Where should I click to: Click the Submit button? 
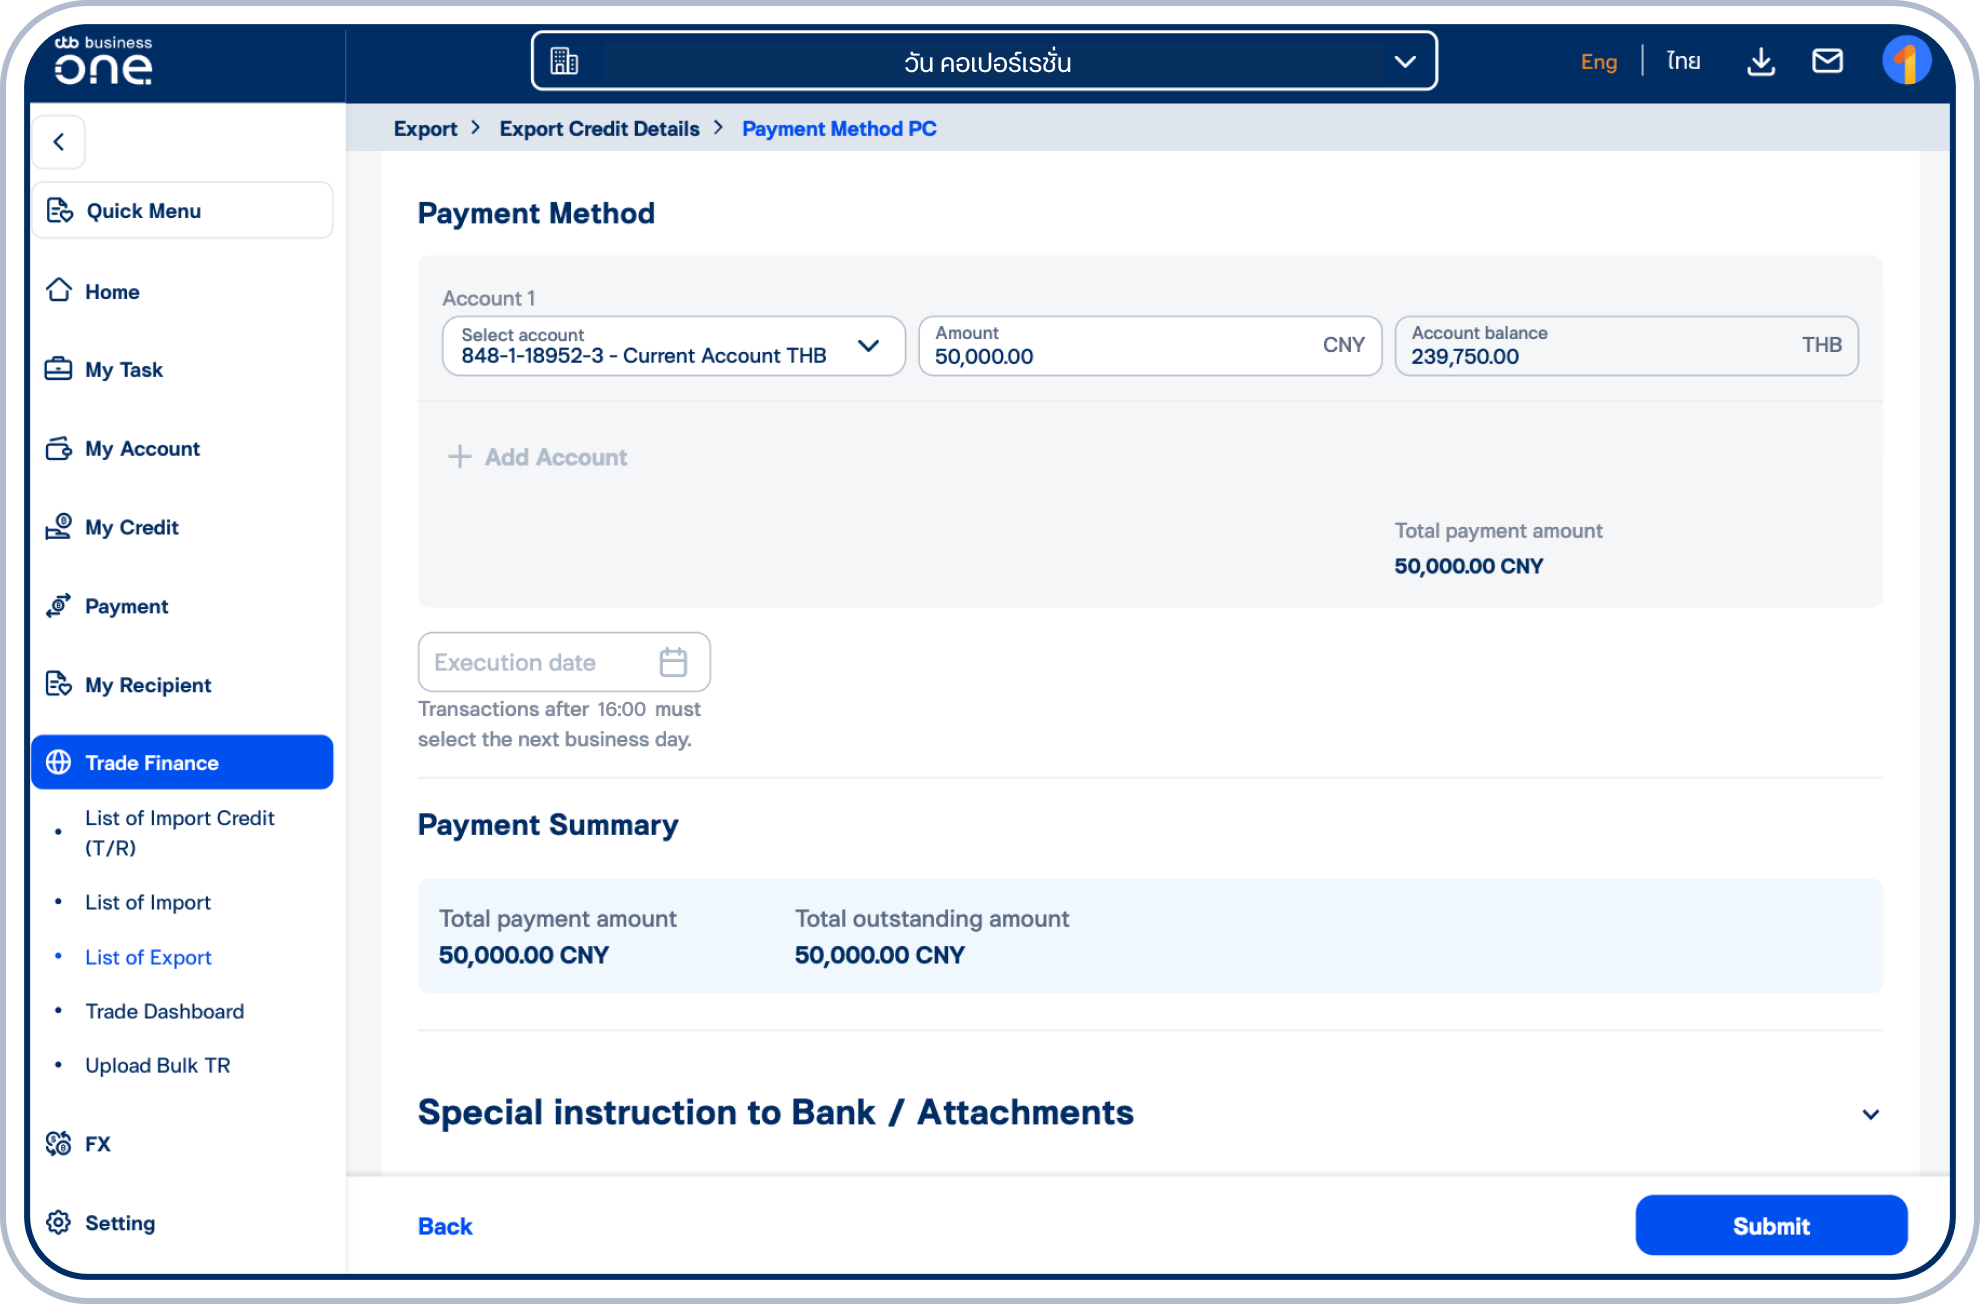click(x=1770, y=1225)
